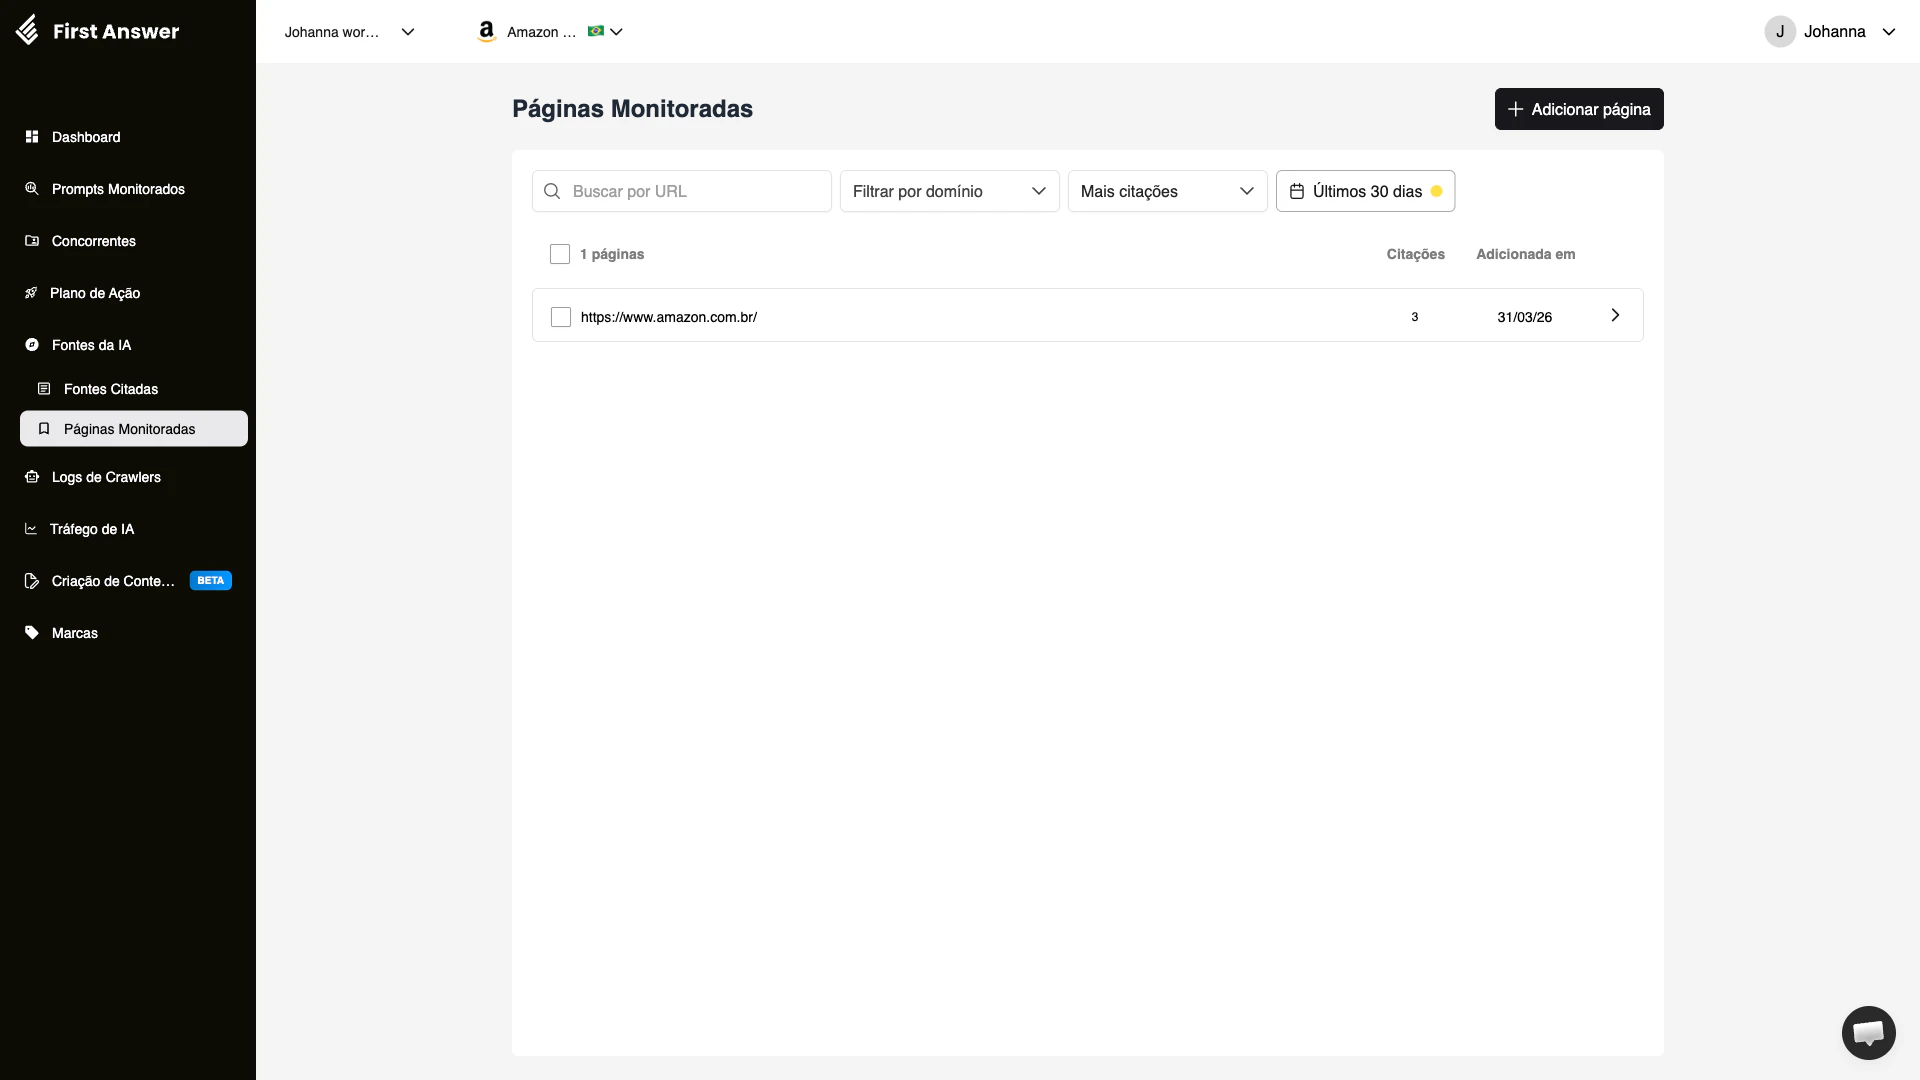
Task: Open the Mais citações sorting dropdown
Action: (1166, 191)
